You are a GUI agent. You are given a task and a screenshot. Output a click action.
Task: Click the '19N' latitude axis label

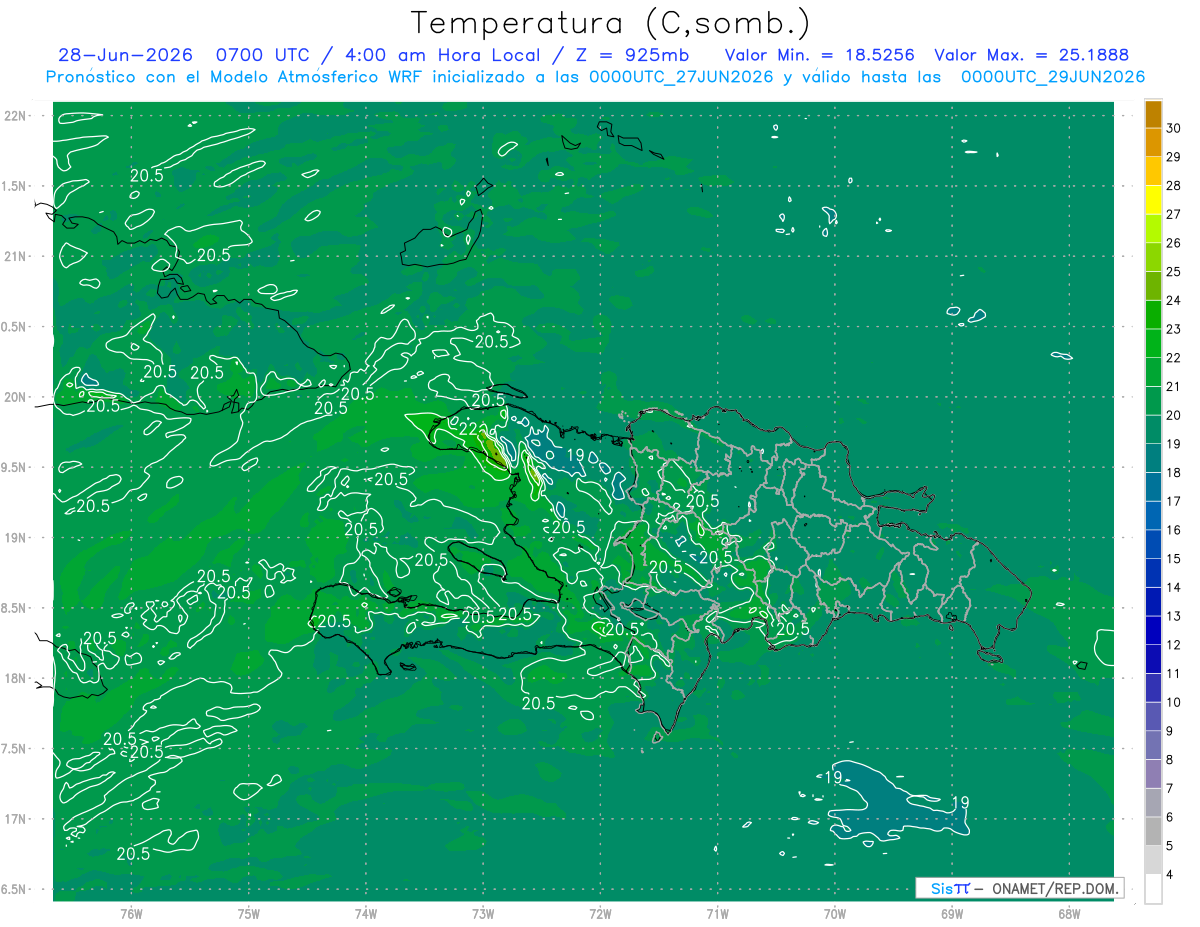(x=16, y=538)
